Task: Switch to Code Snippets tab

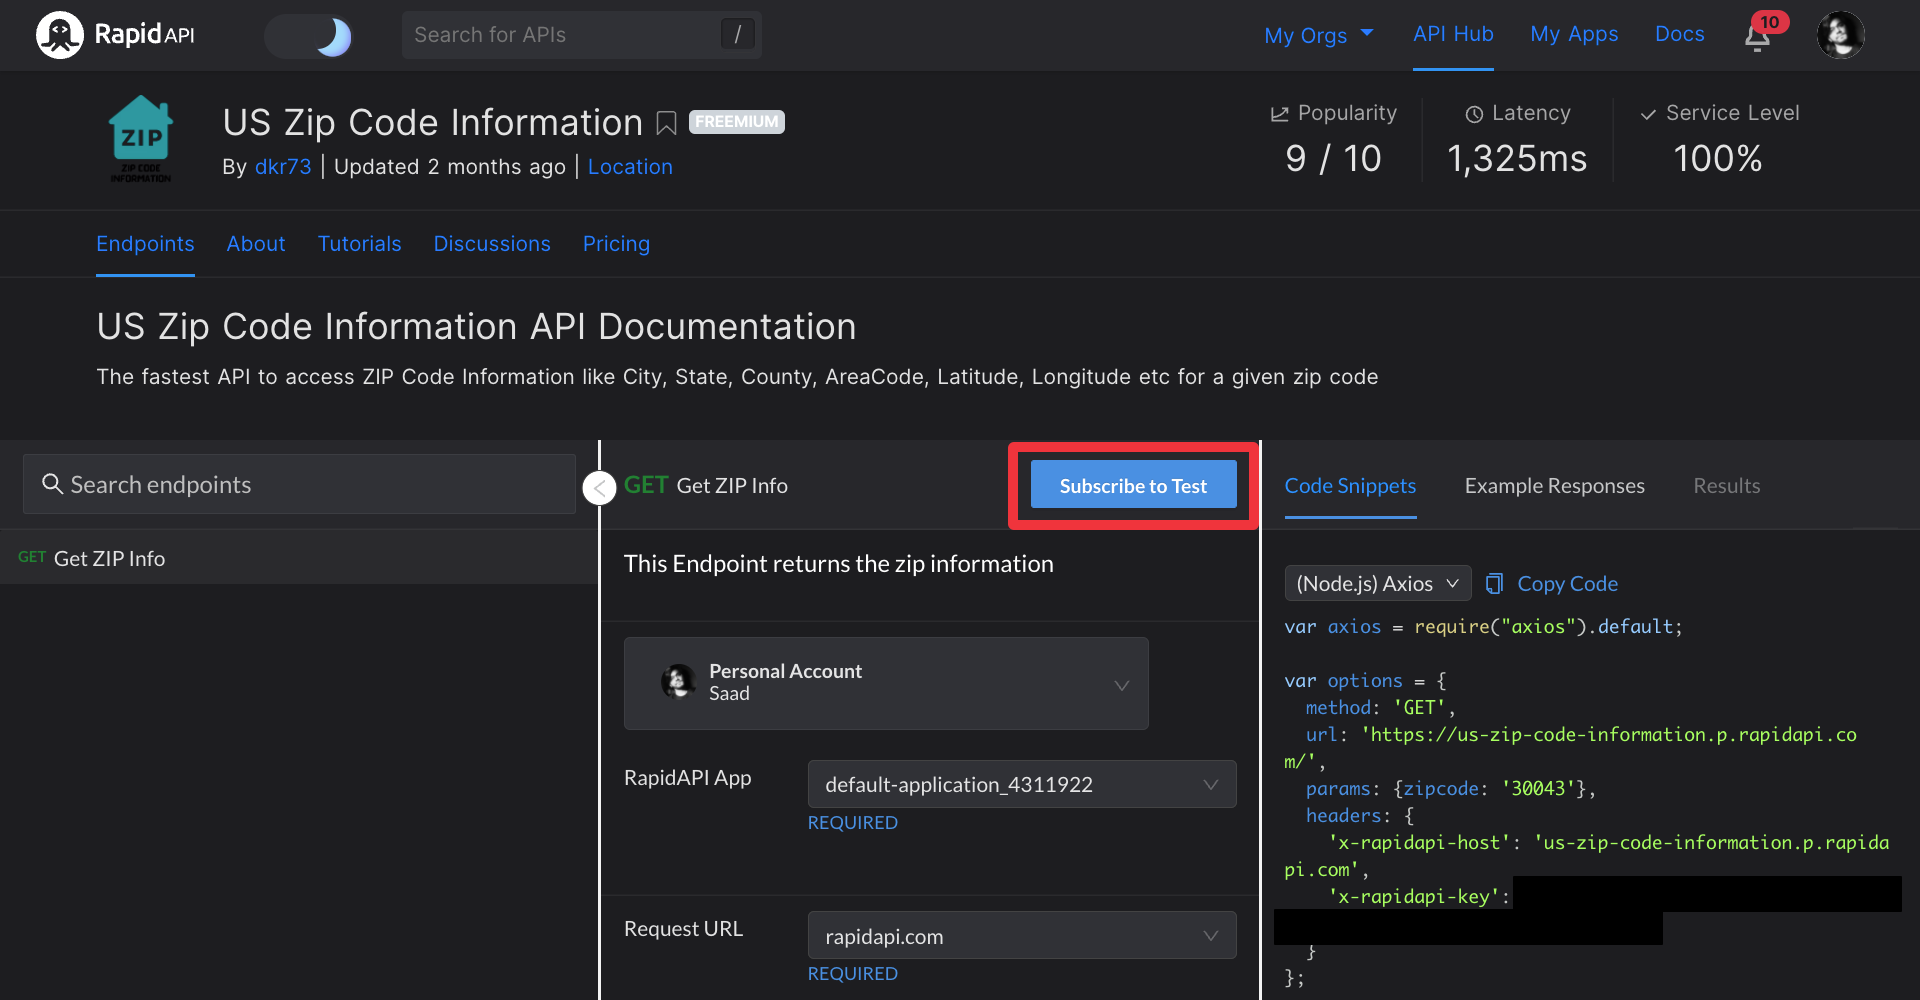Action: tap(1350, 486)
